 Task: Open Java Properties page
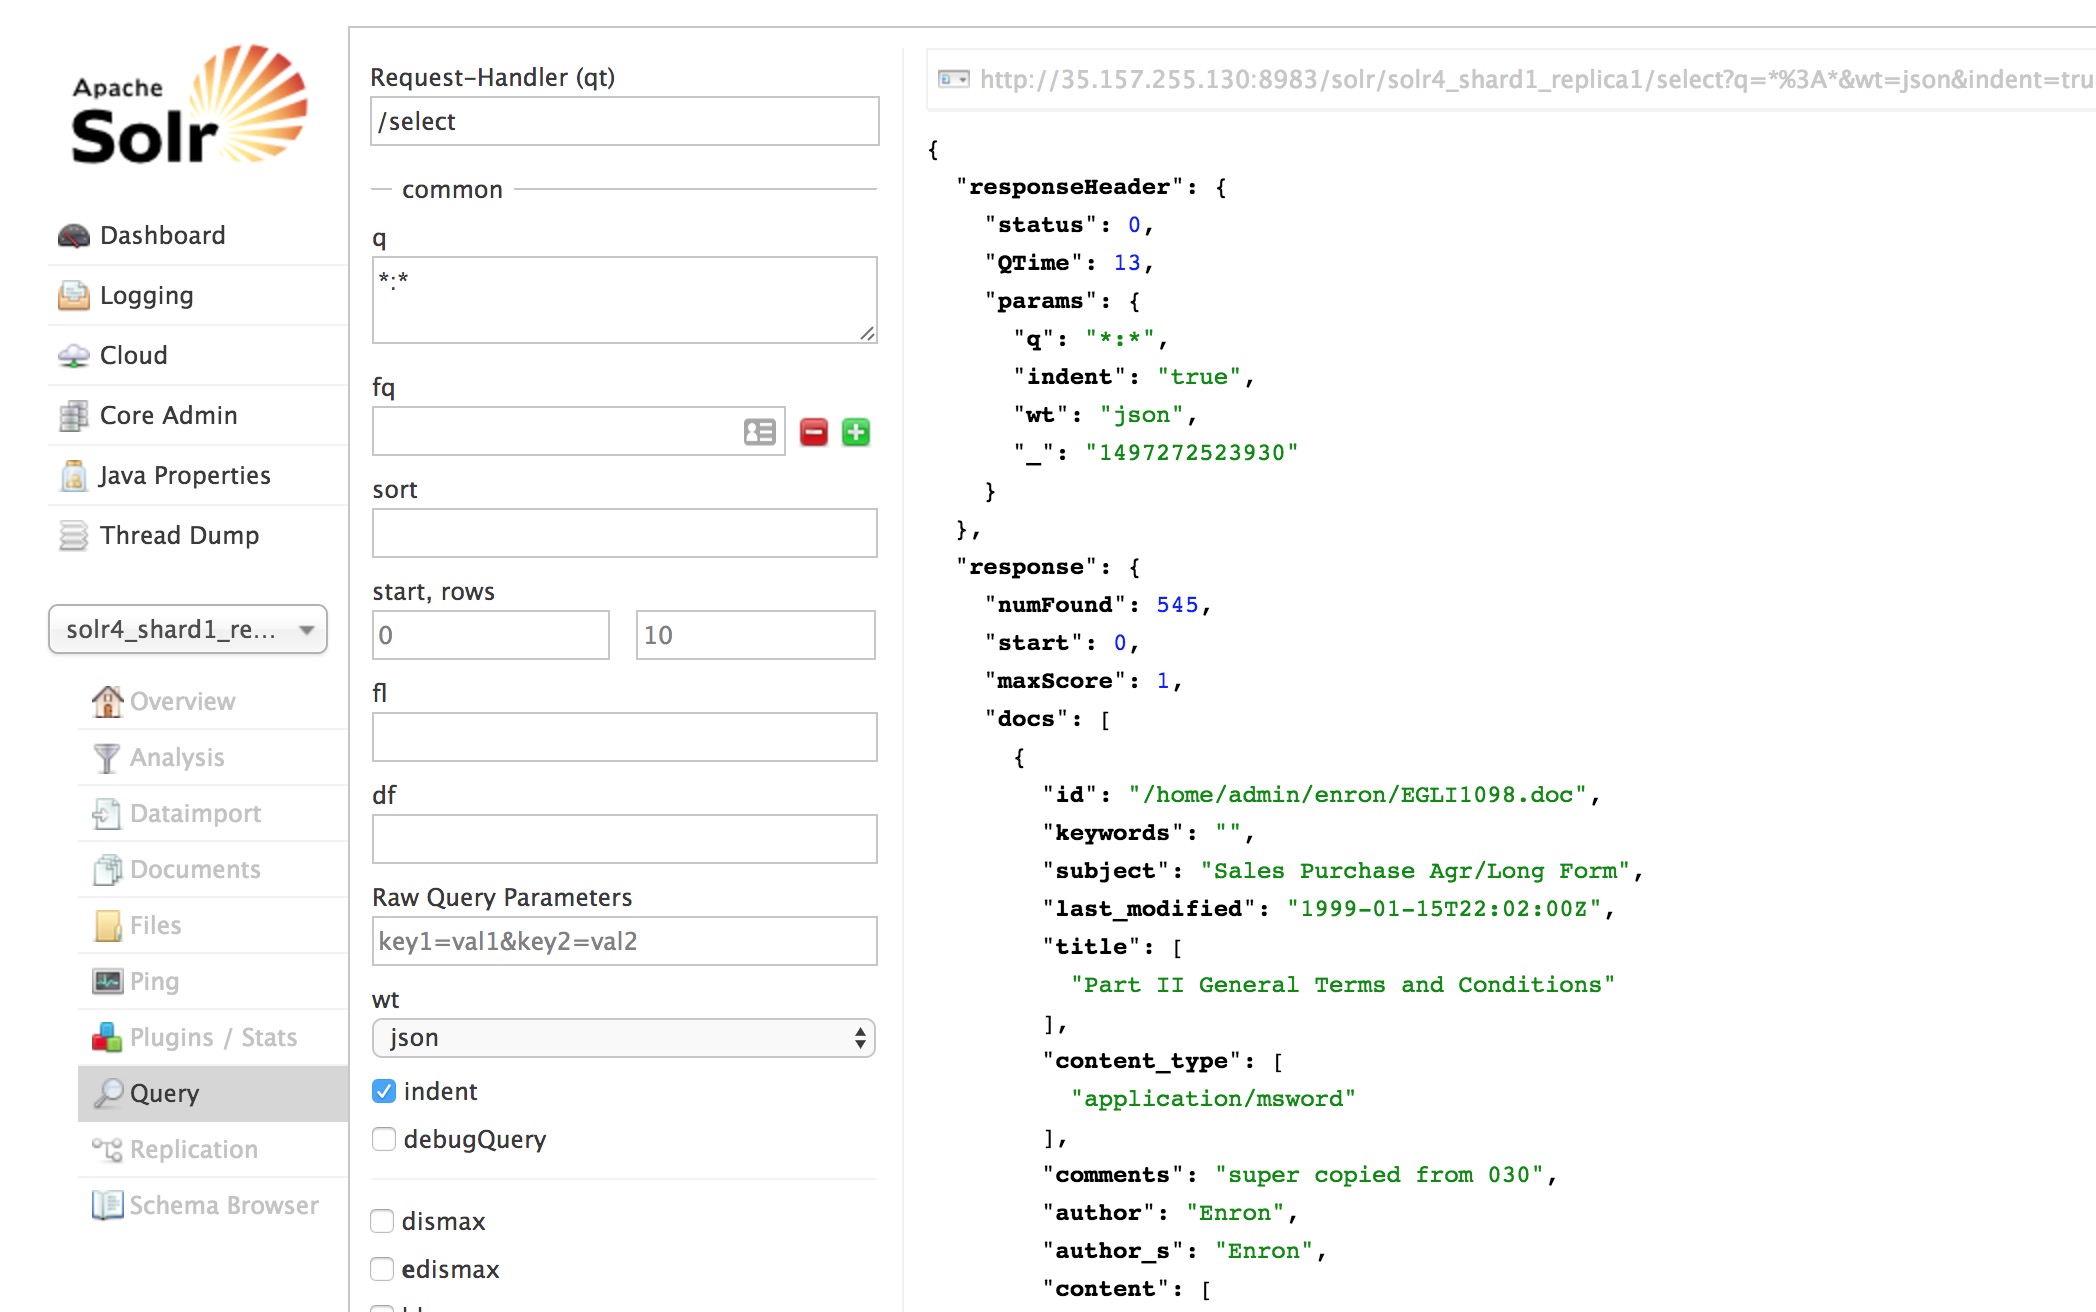pyautogui.click(x=185, y=476)
